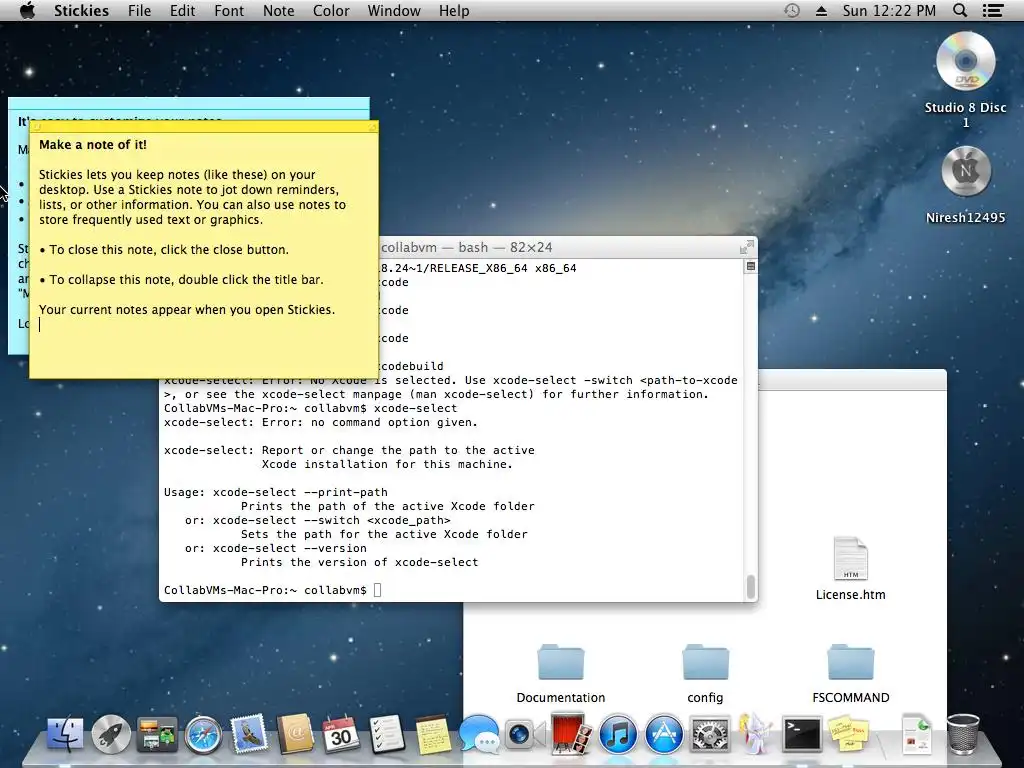Screen dimensions: 1024x768
Task: Select the config folder in Finder
Action: coord(705,673)
